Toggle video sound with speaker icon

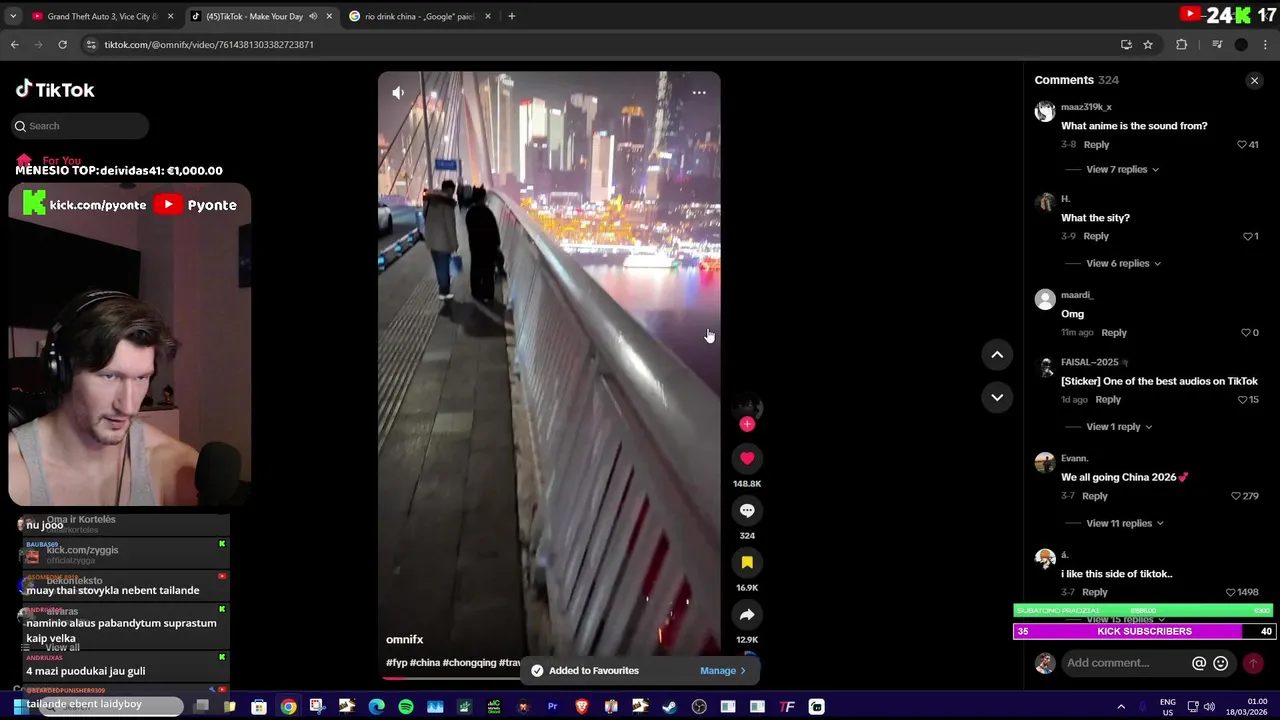(x=398, y=93)
